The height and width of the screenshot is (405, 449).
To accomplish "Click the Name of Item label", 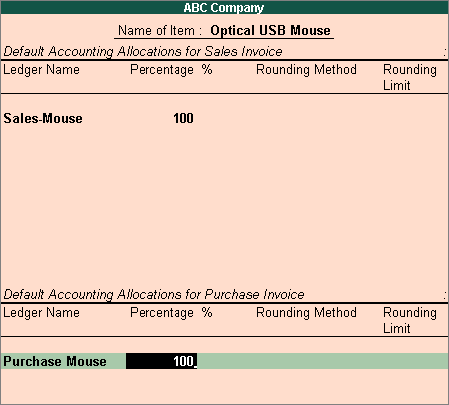I will 160,30.
